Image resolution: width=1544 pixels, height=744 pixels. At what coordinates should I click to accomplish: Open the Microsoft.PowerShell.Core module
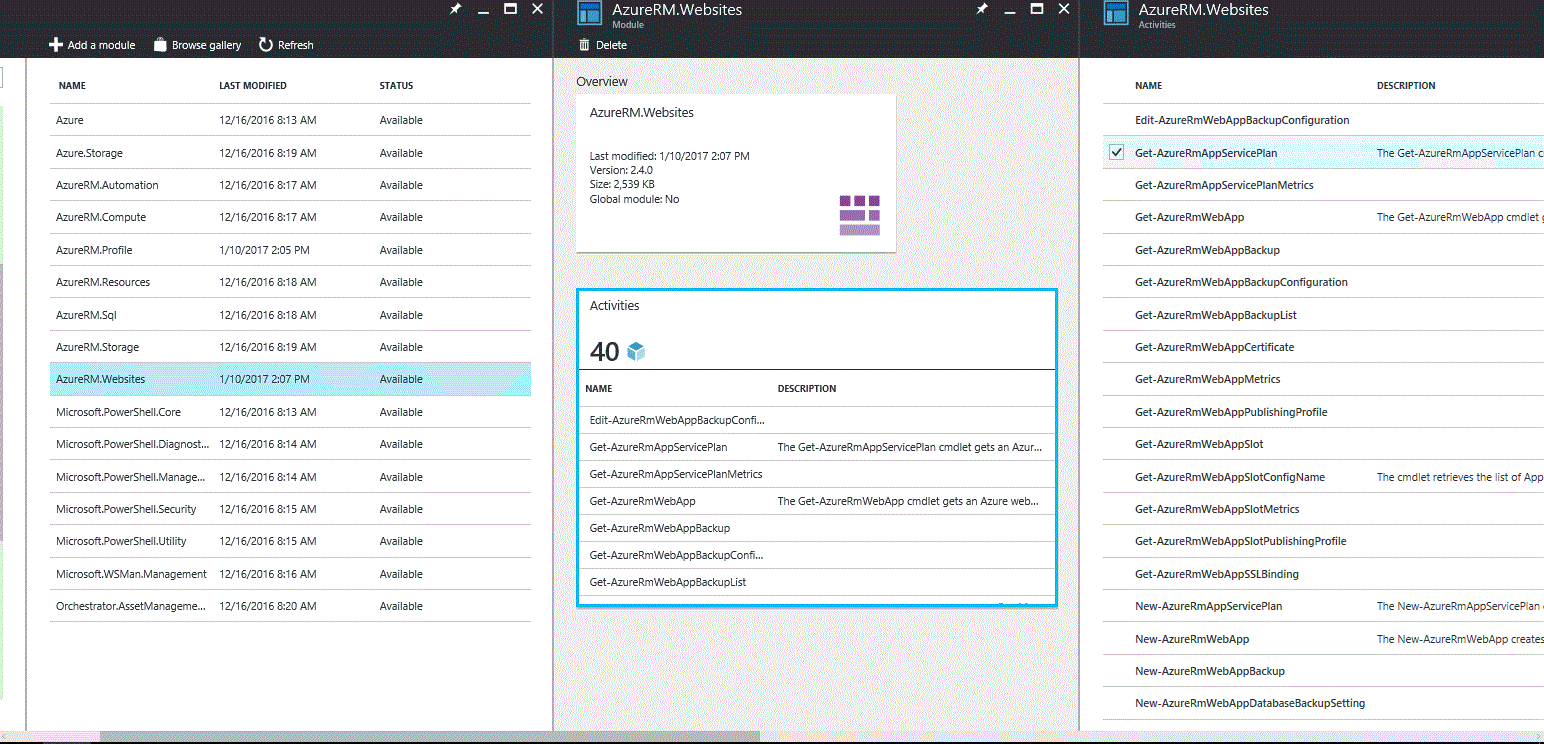point(290,412)
